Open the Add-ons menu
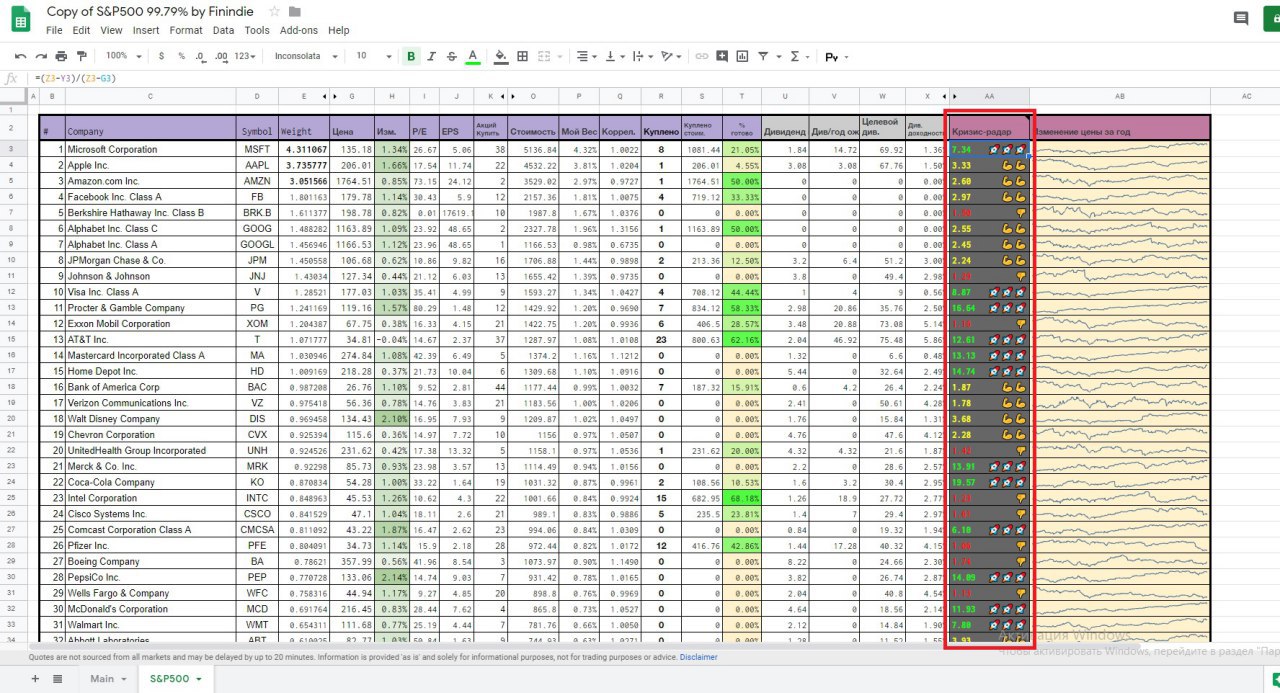The image size is (1280, 693). tap(299, 30)
